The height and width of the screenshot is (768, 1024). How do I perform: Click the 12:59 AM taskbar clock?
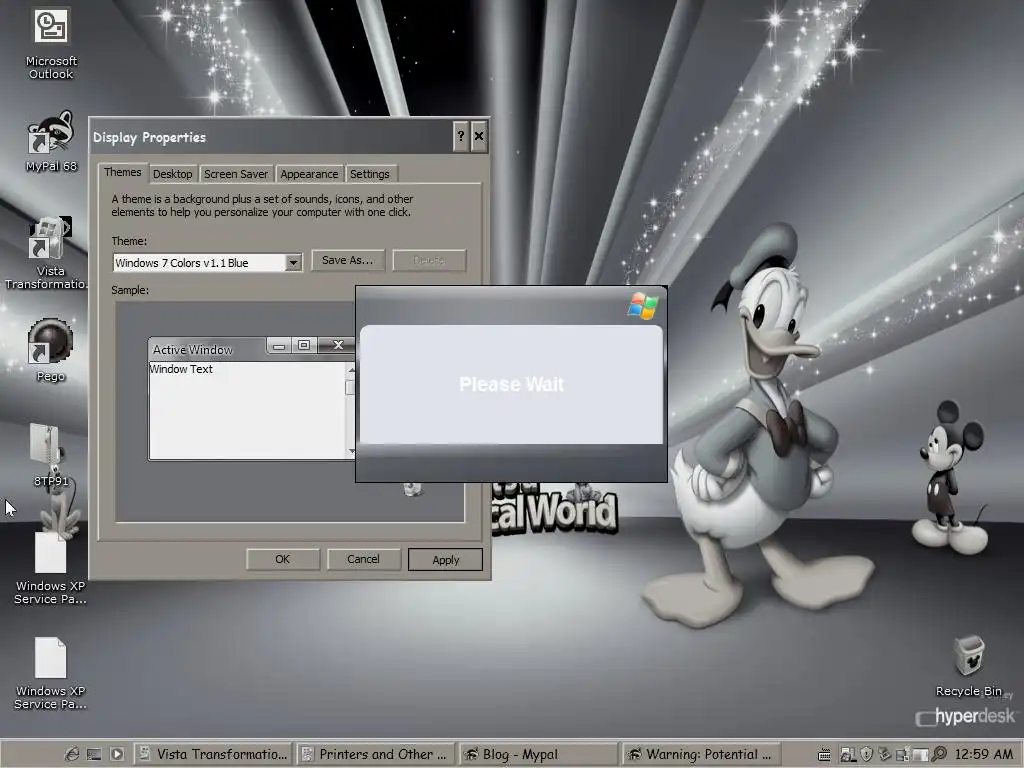pos(984,754)
